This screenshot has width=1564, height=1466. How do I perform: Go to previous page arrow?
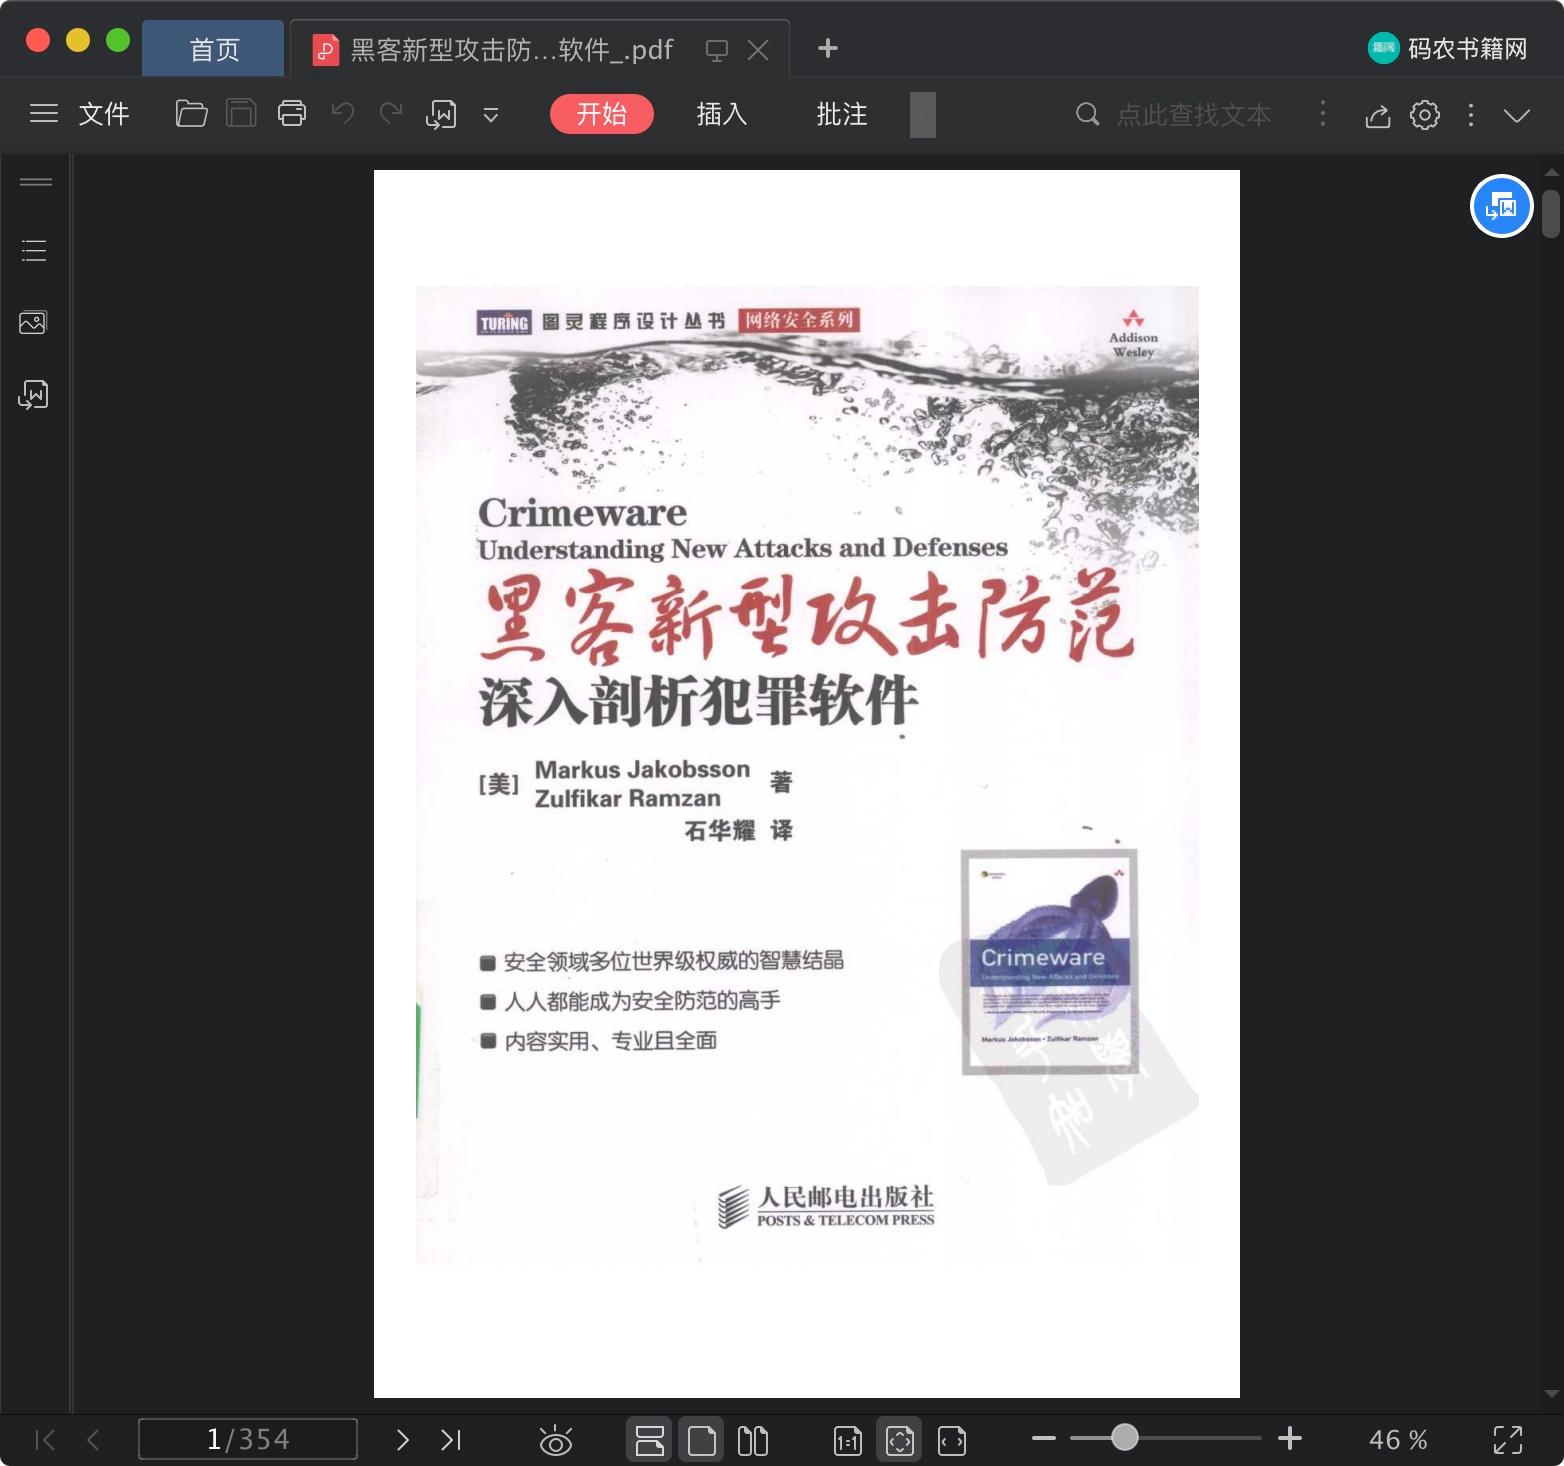(x=93, y=1440)
